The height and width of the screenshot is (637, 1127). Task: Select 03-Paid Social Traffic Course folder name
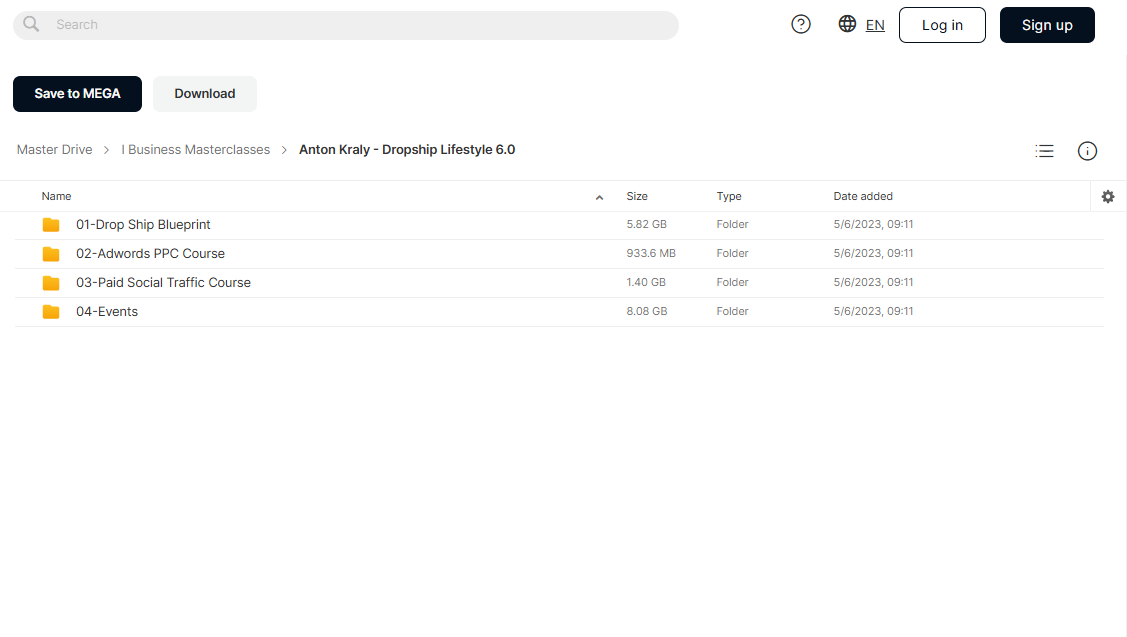[163, 283]
